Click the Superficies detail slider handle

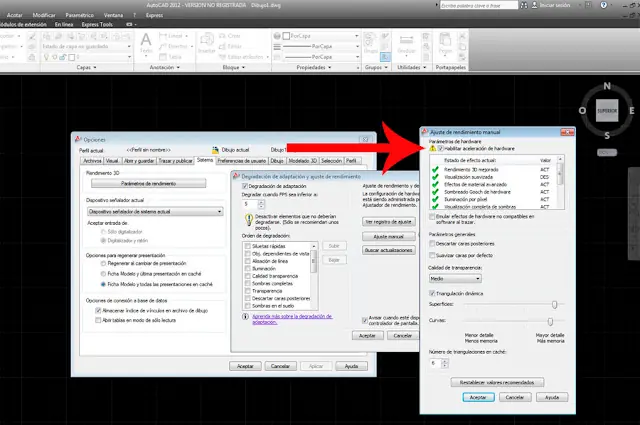tap(554, 305)
